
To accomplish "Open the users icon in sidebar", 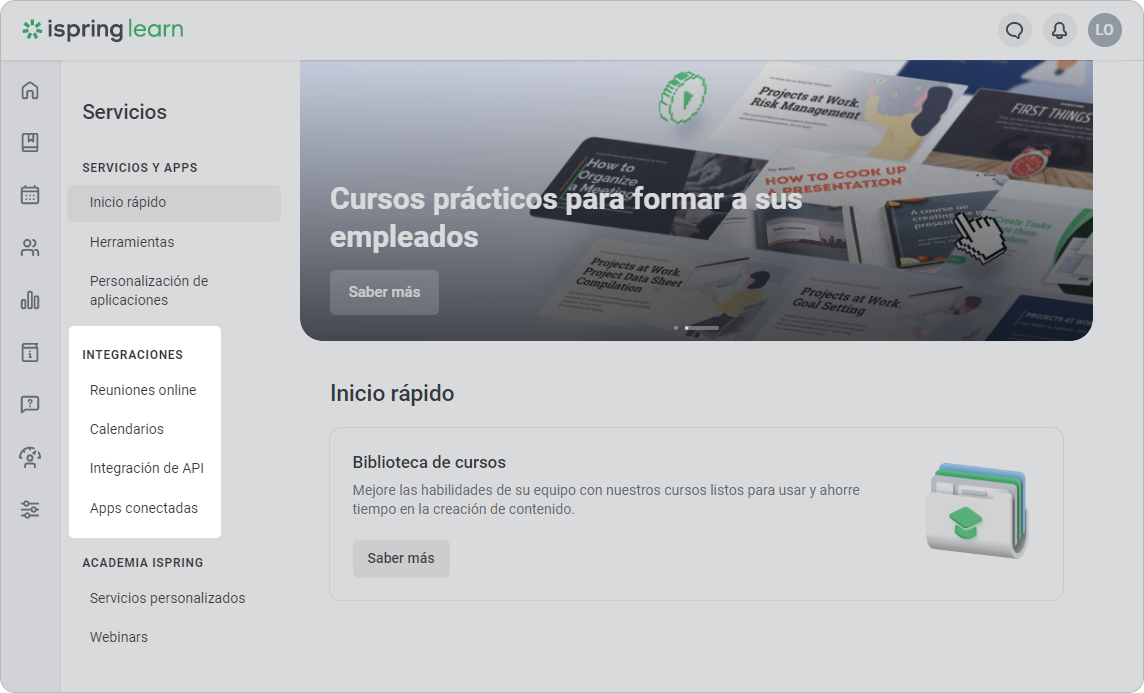I will click(x=30, y=248).
